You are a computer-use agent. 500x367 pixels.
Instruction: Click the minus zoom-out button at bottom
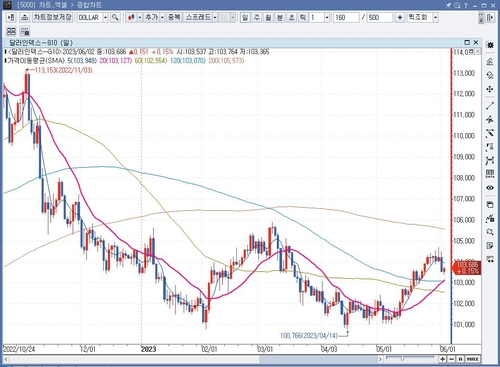451,359
